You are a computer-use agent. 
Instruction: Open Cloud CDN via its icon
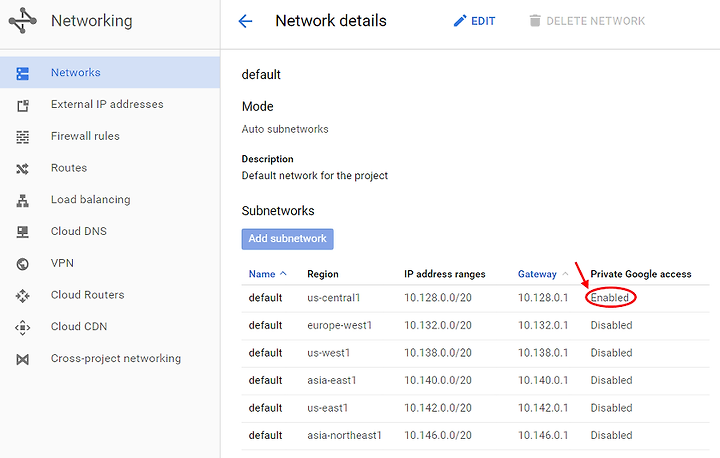(x=22, y=327)
